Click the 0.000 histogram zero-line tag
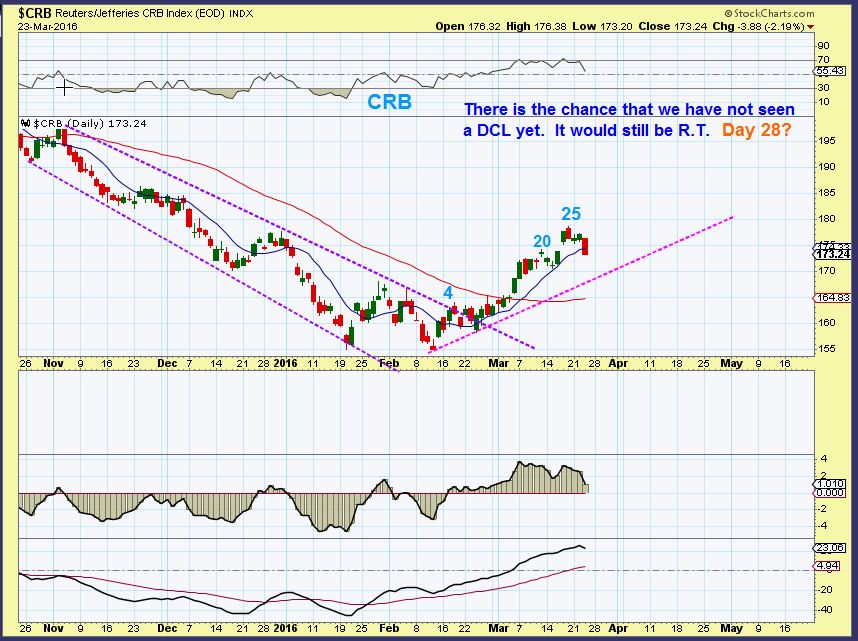 [831, 493]
